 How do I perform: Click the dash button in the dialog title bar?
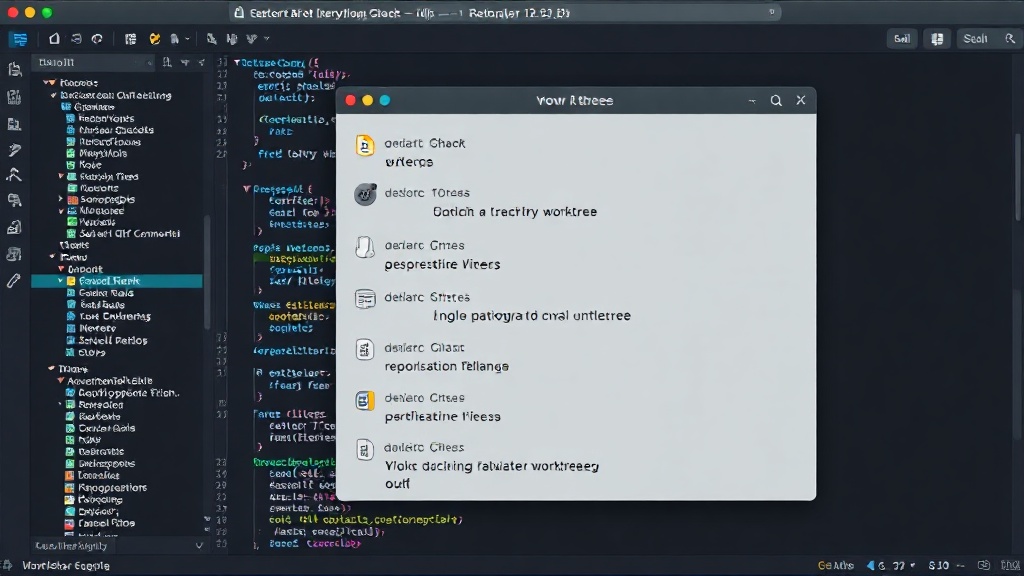[x=752, y=101]
